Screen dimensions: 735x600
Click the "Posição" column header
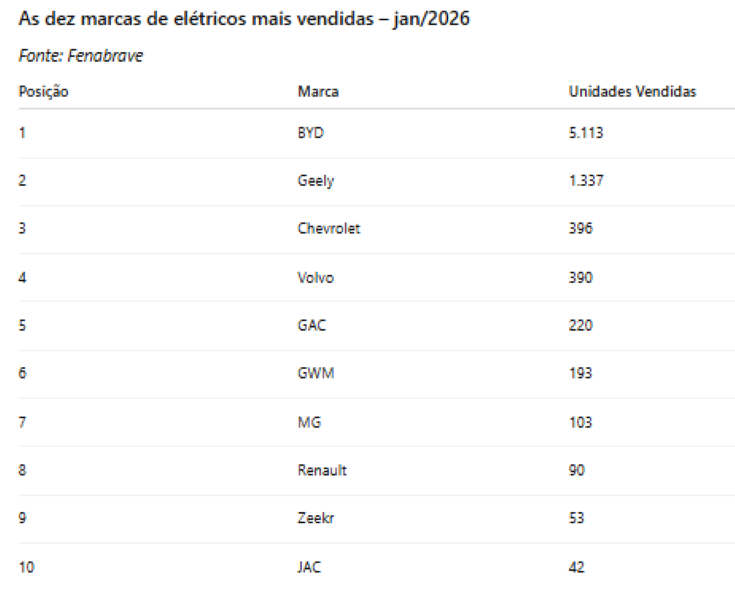click(x=43, y=92)
